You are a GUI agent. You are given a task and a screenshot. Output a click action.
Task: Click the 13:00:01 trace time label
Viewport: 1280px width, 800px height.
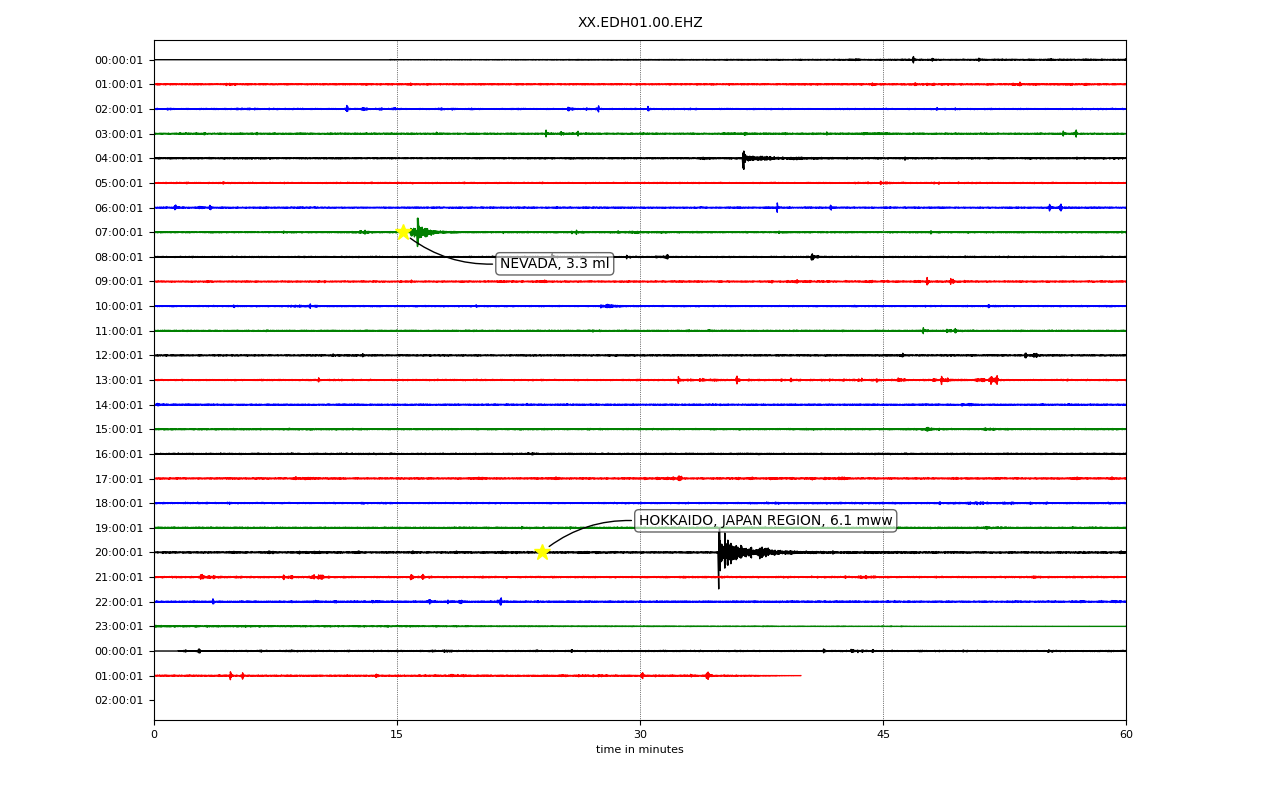coord(119,380)
